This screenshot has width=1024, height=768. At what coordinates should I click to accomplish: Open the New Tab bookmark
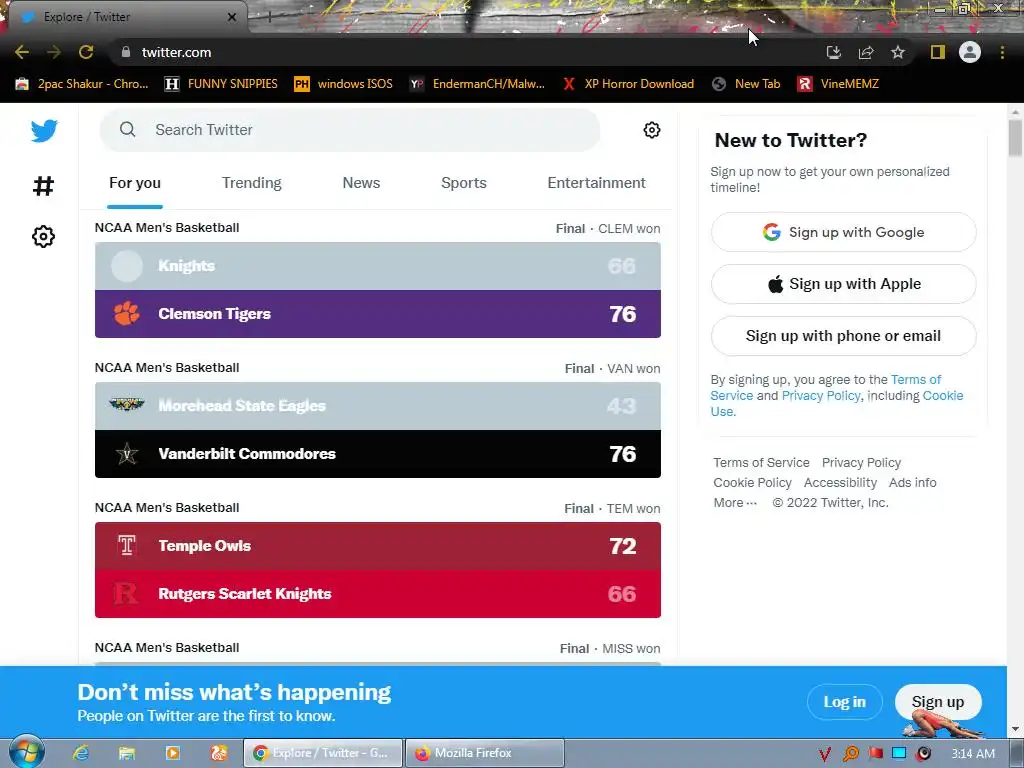[746, 84]
